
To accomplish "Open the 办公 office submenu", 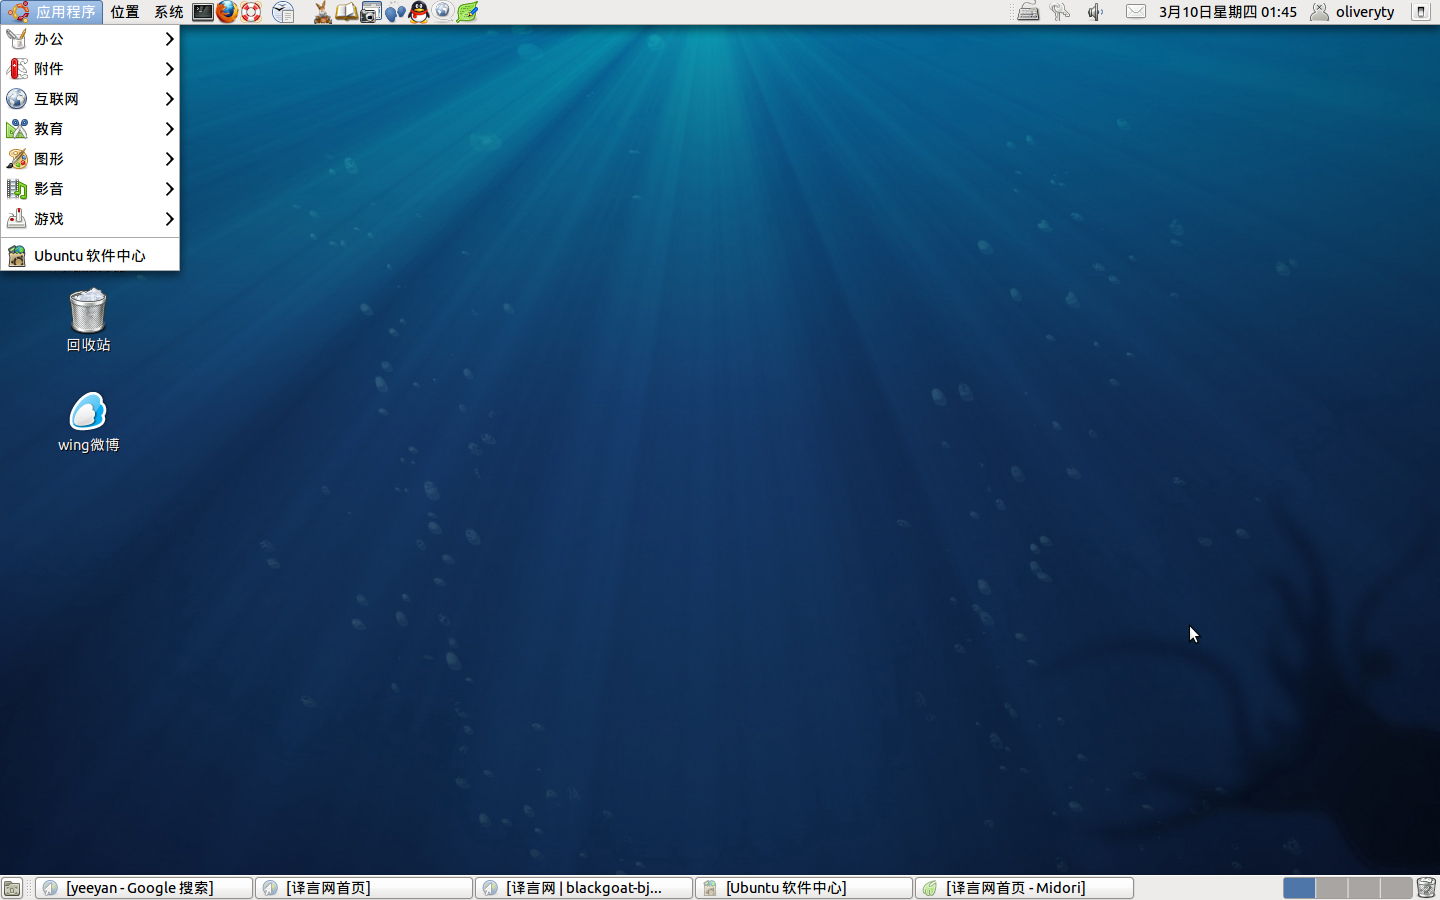I will pos(90,39).
